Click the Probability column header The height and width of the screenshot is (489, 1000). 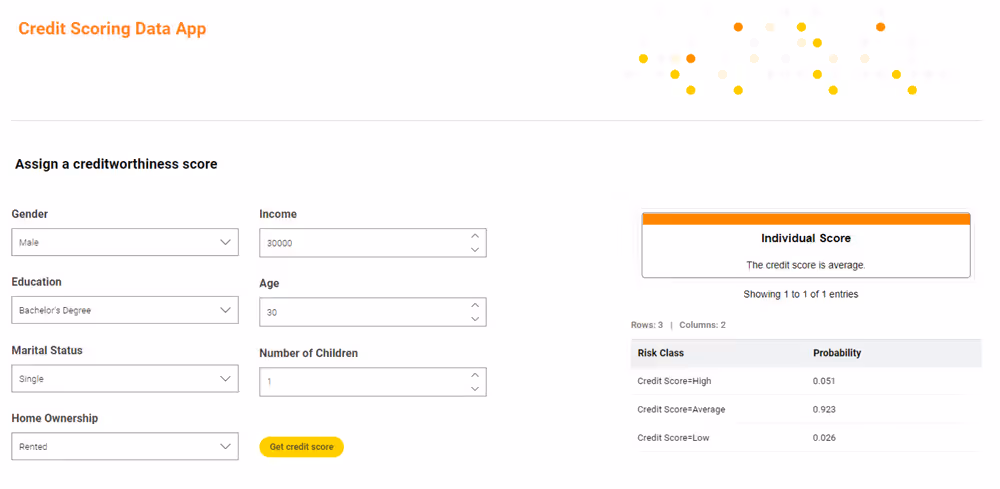click(x=837, y=353)
